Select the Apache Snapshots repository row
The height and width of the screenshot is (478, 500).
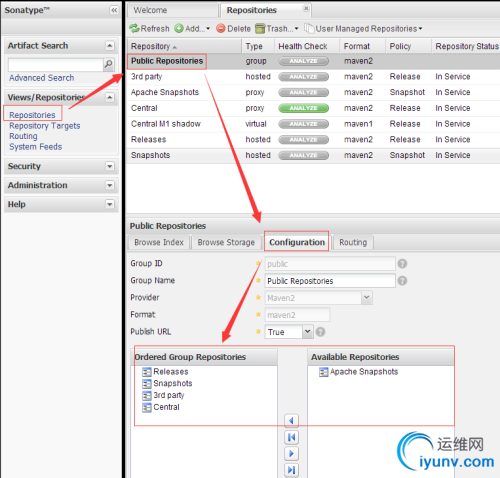(x=313, y=92)
